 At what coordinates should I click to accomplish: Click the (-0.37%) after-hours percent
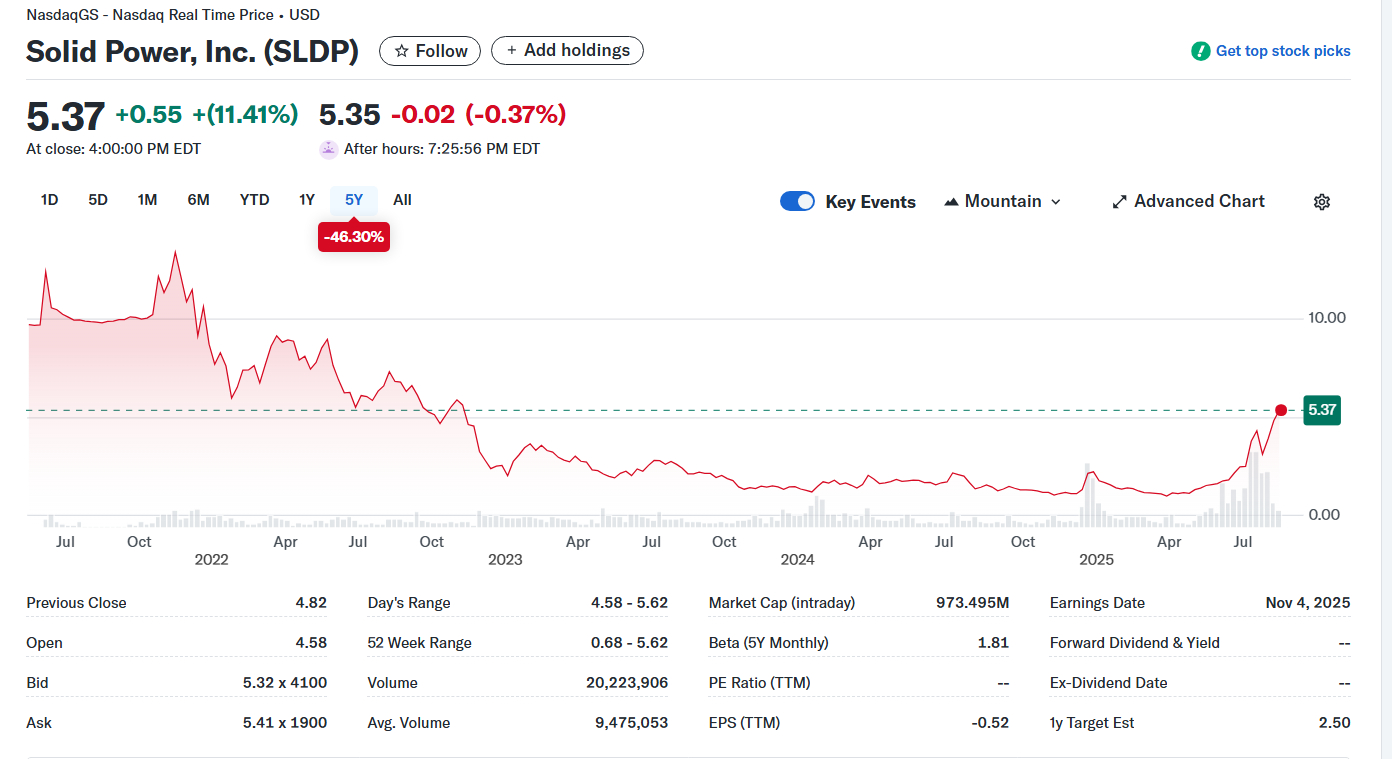coord(516,115)
